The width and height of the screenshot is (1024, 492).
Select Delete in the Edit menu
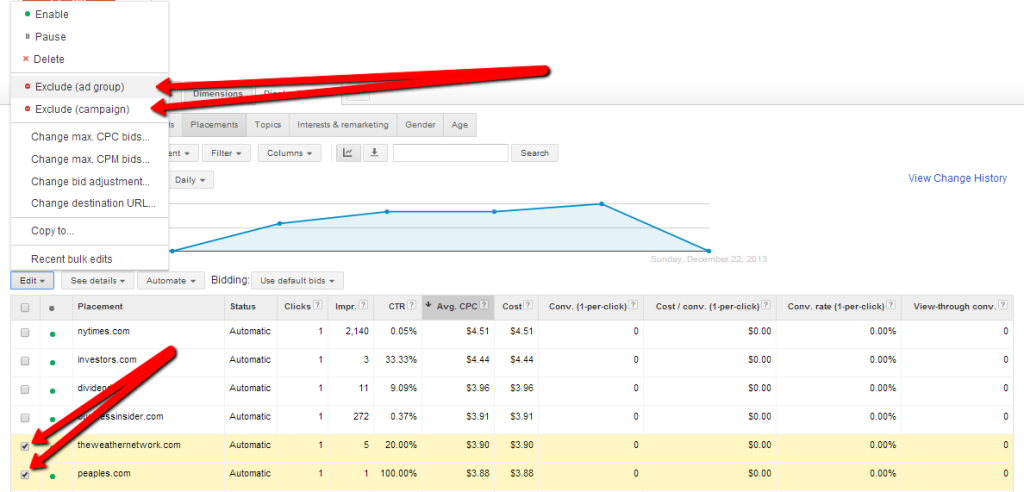point(89,59)
